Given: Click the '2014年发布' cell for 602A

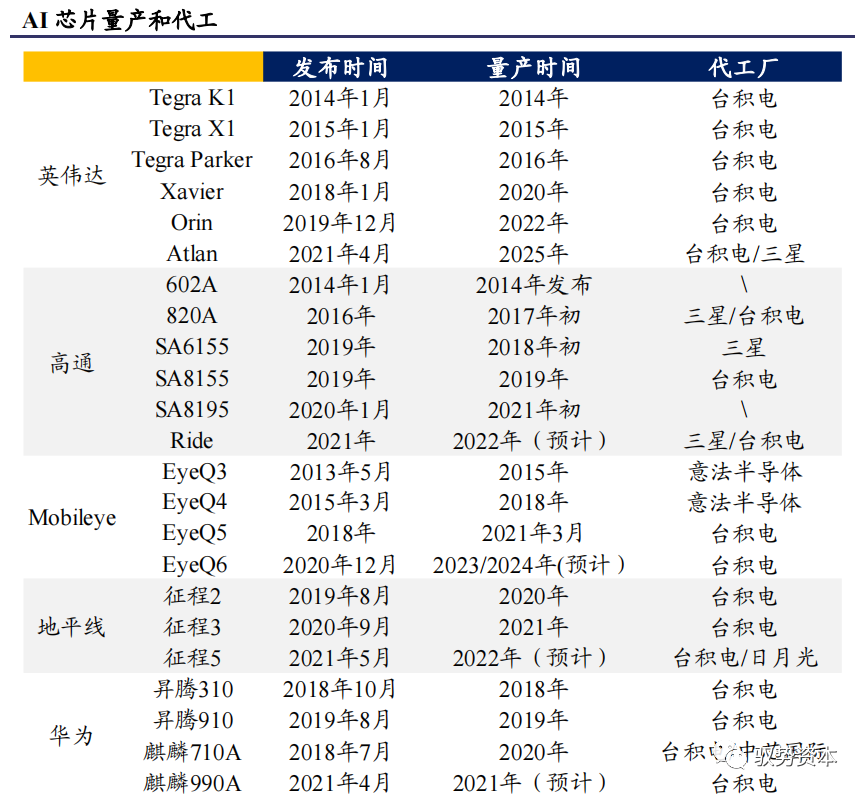Looking at the screenshot, I should coord(533,285).
